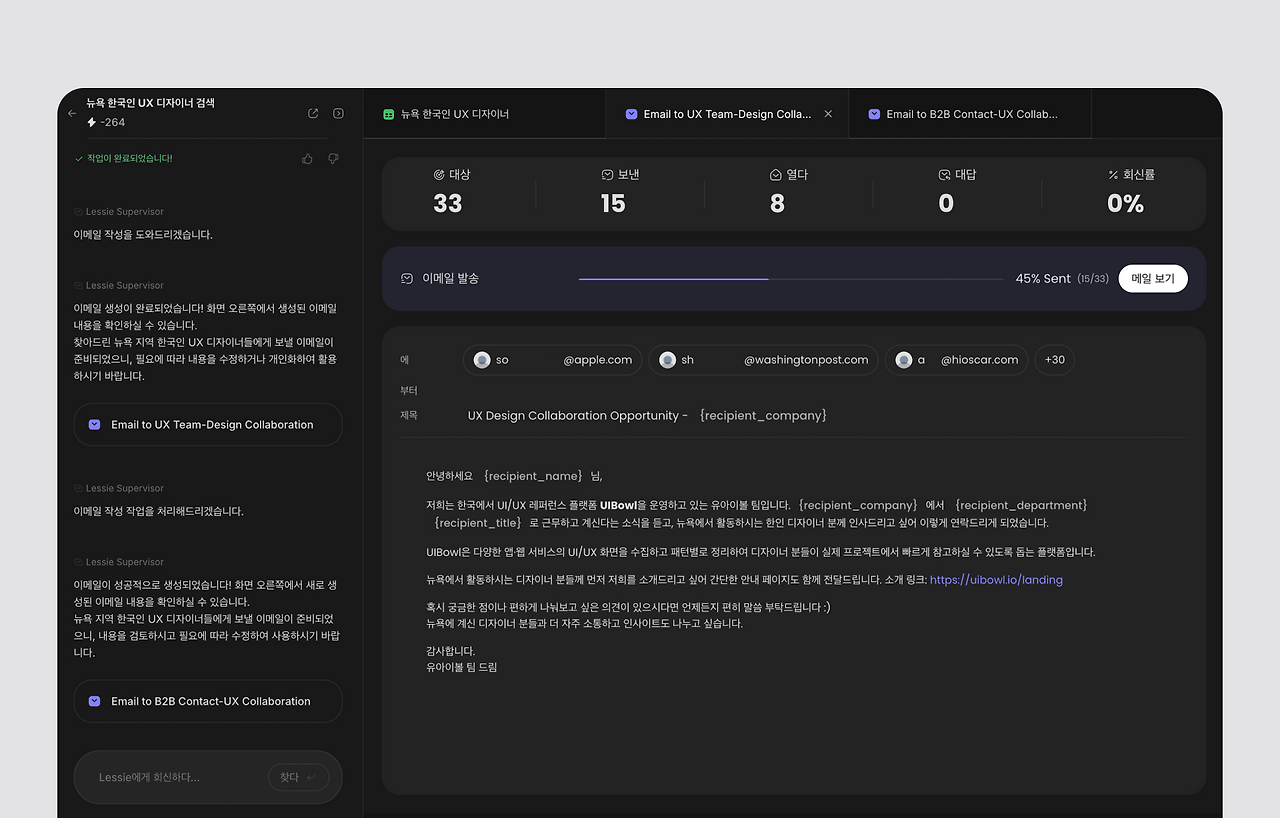Select the @washingtonpost.com recipient chip

764,360
